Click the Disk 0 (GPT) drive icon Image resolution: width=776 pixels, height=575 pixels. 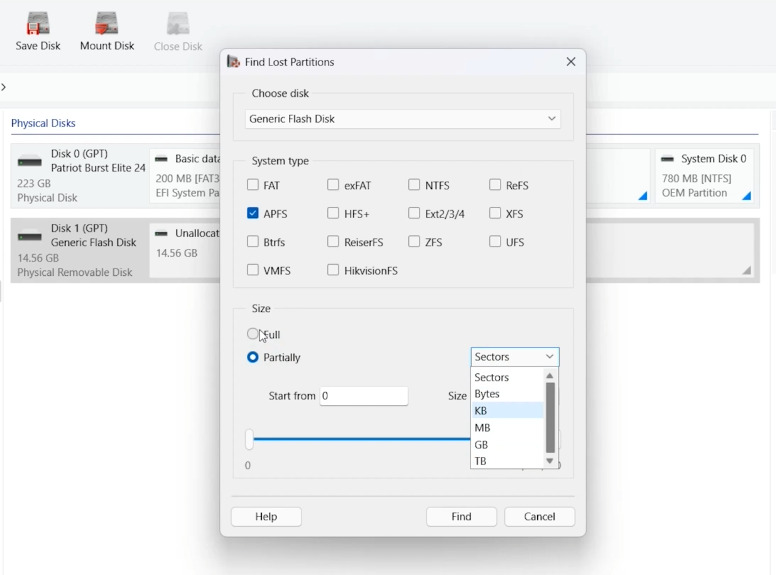pyautogui.click(x=30, y=161)
